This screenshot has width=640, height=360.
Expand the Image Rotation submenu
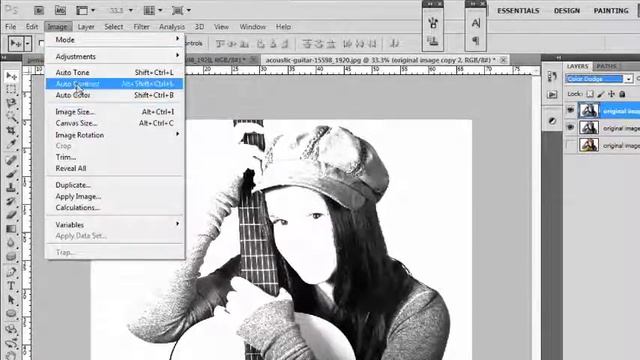click(115, 135)
